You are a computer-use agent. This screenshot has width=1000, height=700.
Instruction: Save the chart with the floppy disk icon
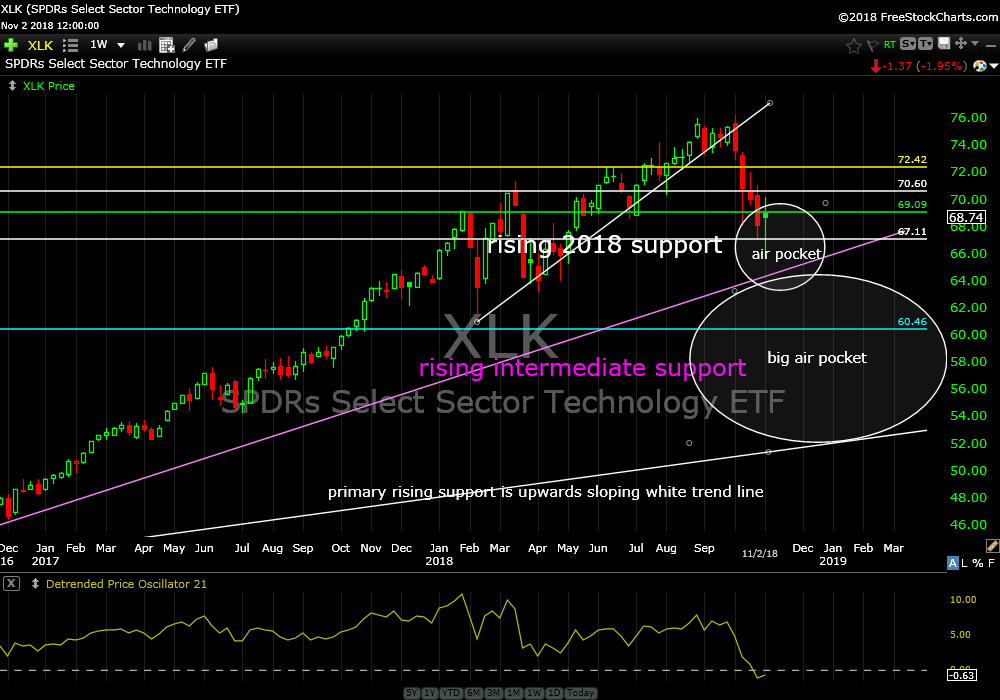944,45
